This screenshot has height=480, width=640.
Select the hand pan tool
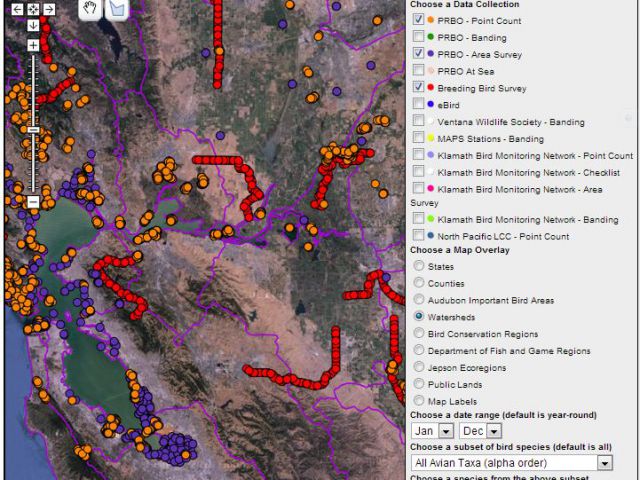click(90, 8)
